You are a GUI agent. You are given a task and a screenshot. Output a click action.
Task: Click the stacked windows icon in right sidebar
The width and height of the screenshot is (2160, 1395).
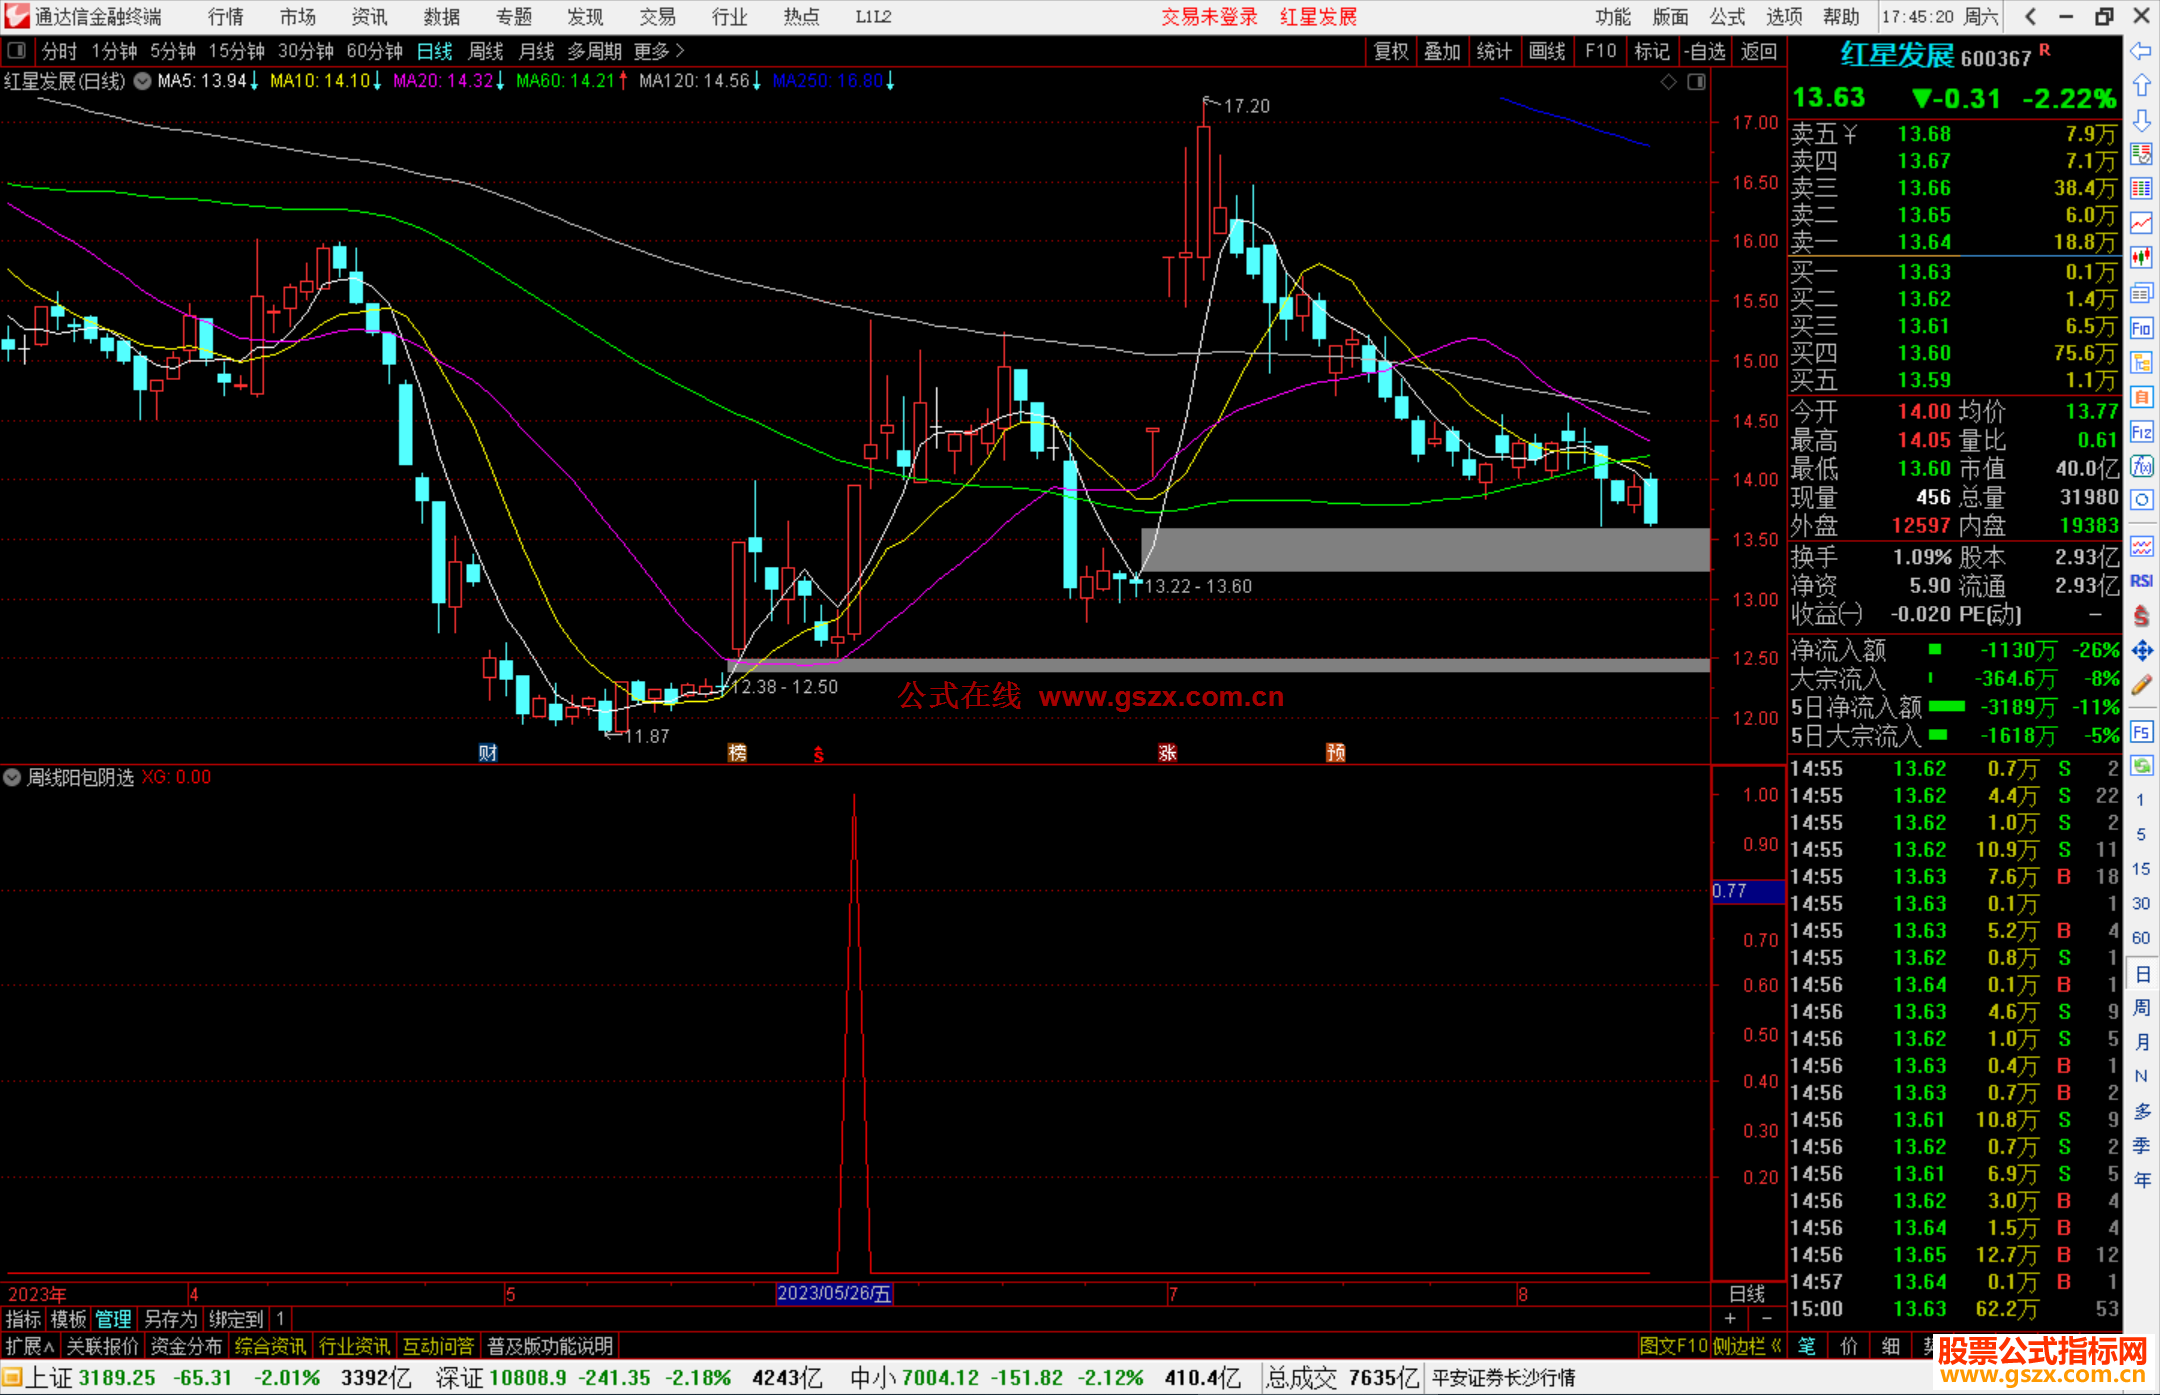pyautogui.click(x=2141, y=293)
